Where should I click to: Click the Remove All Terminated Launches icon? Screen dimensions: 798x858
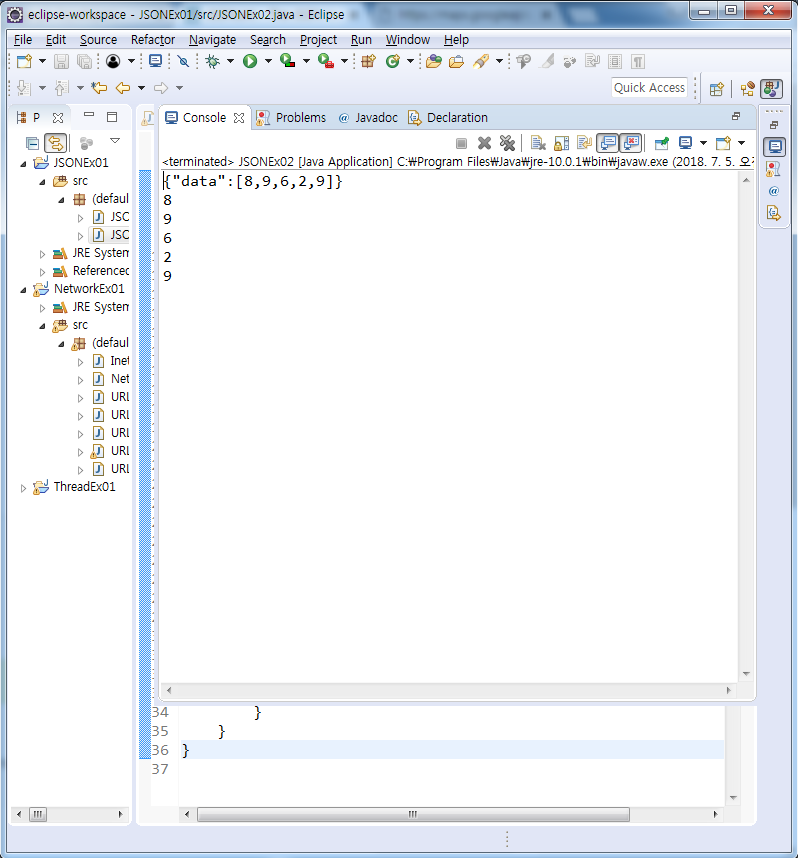[507, 143]
